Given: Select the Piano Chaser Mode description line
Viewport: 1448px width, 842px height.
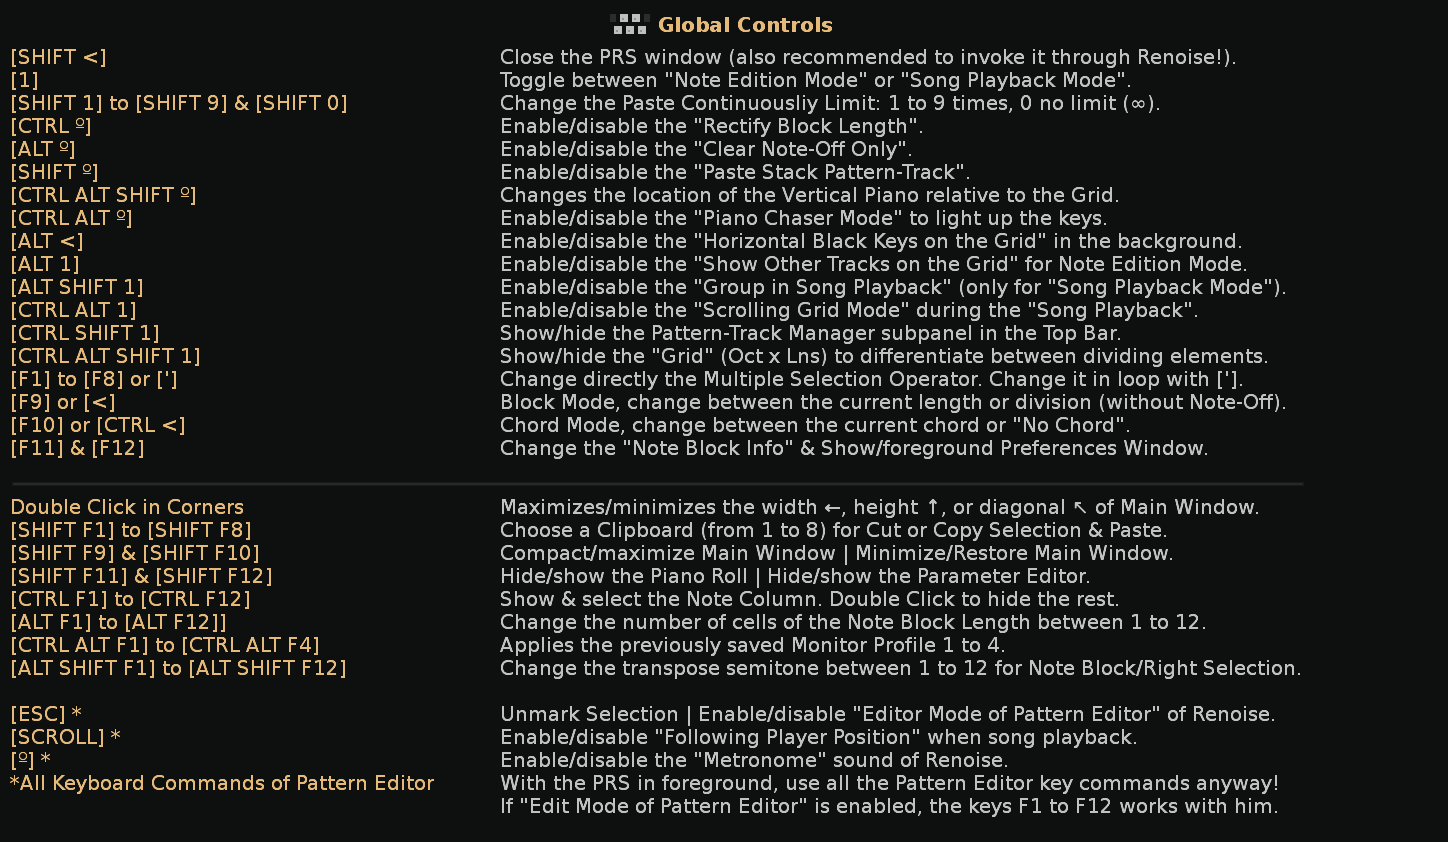Looking at the screenshot, I should pos(803,218).
